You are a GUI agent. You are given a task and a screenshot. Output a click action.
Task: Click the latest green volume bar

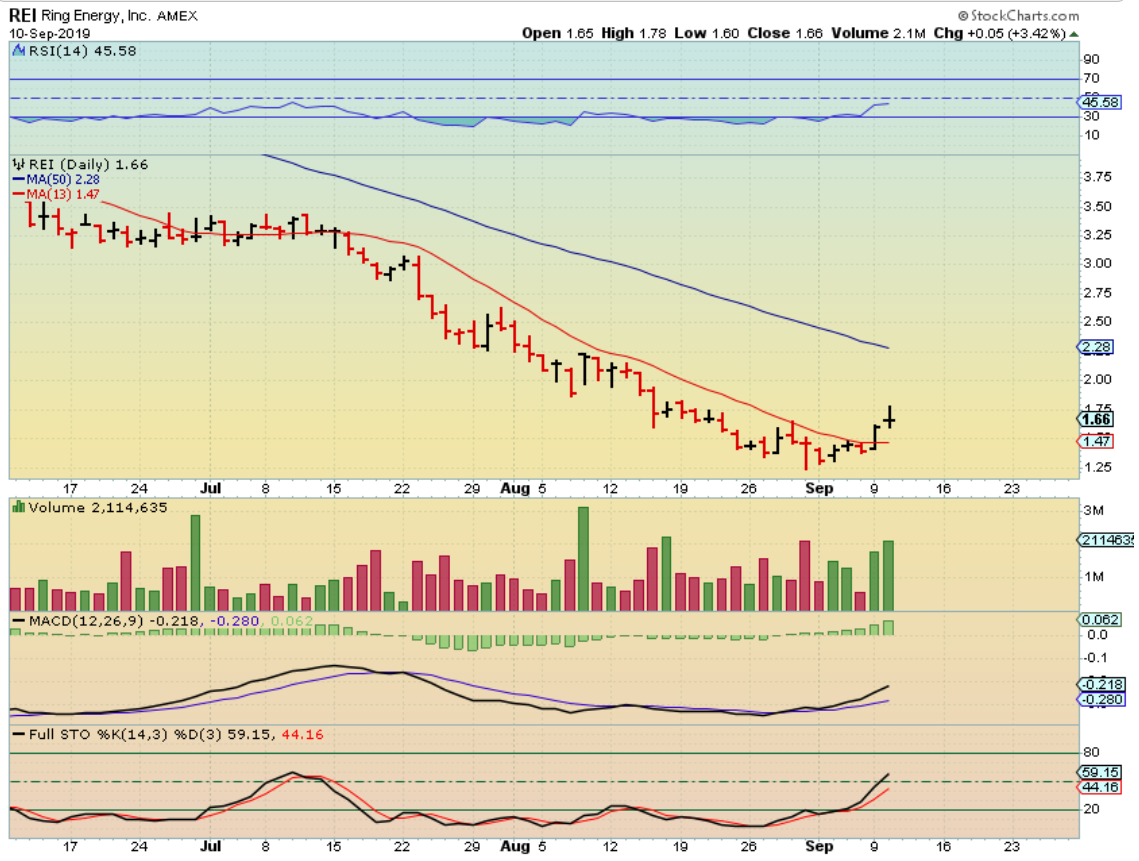click(x=888, y=575)
